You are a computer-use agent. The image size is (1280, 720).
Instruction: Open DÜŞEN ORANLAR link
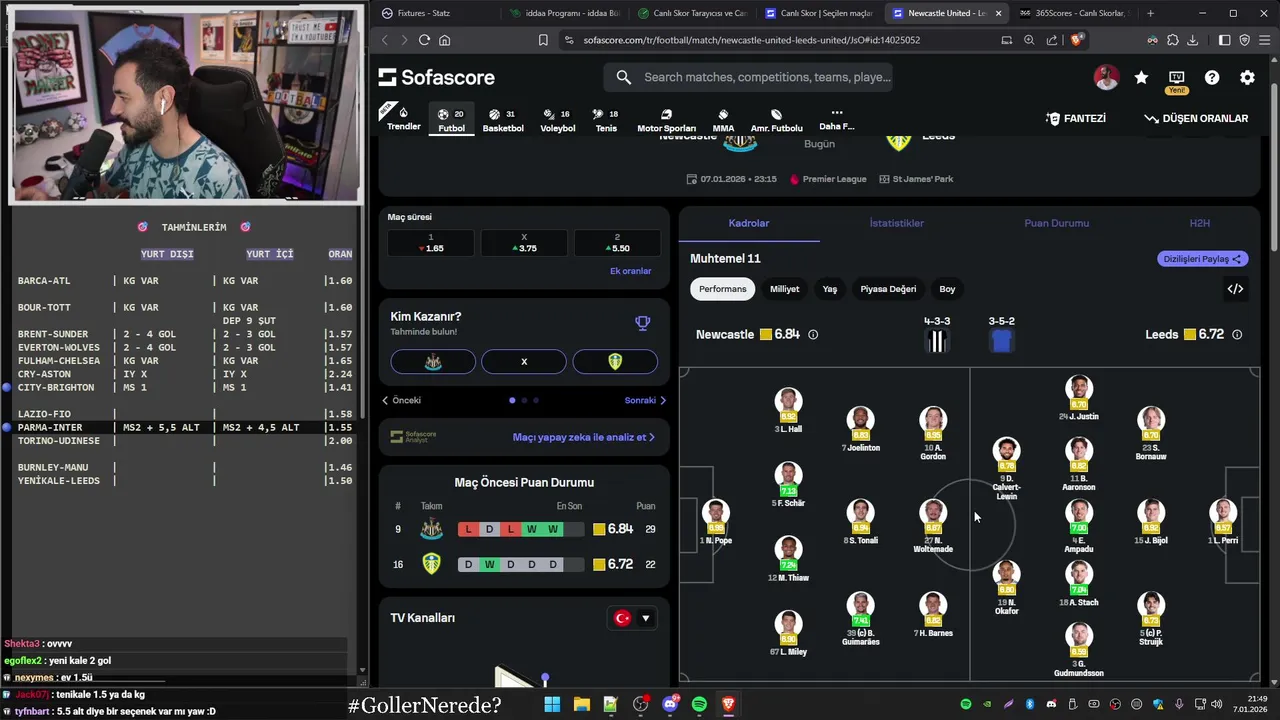(x=1196, y=118)
